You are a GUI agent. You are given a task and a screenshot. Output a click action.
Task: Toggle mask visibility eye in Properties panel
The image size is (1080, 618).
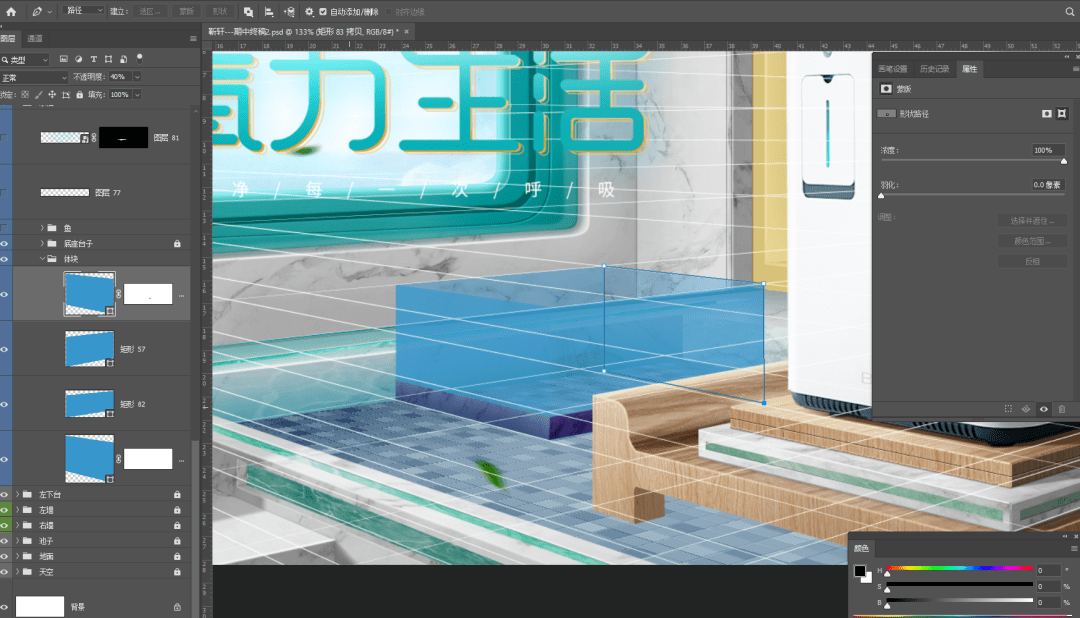[1043, 409]
